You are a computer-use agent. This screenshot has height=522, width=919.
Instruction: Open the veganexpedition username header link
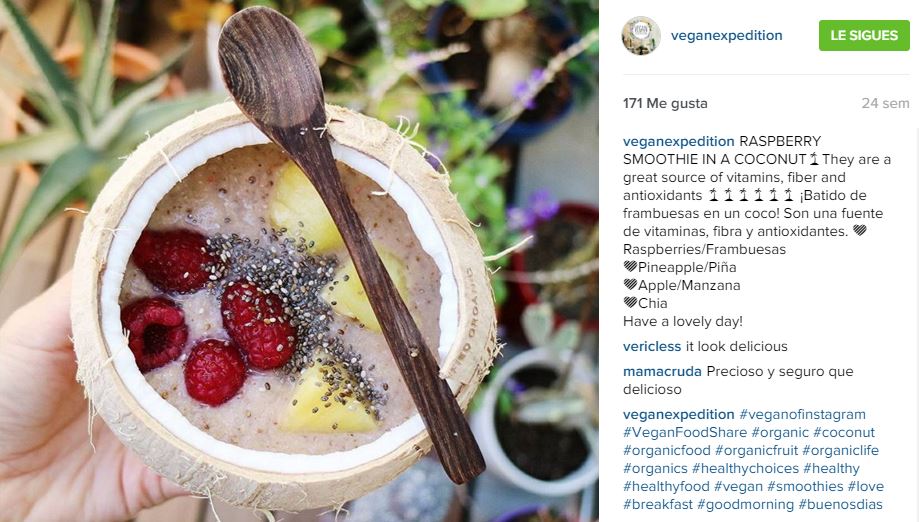coord(726,36)
